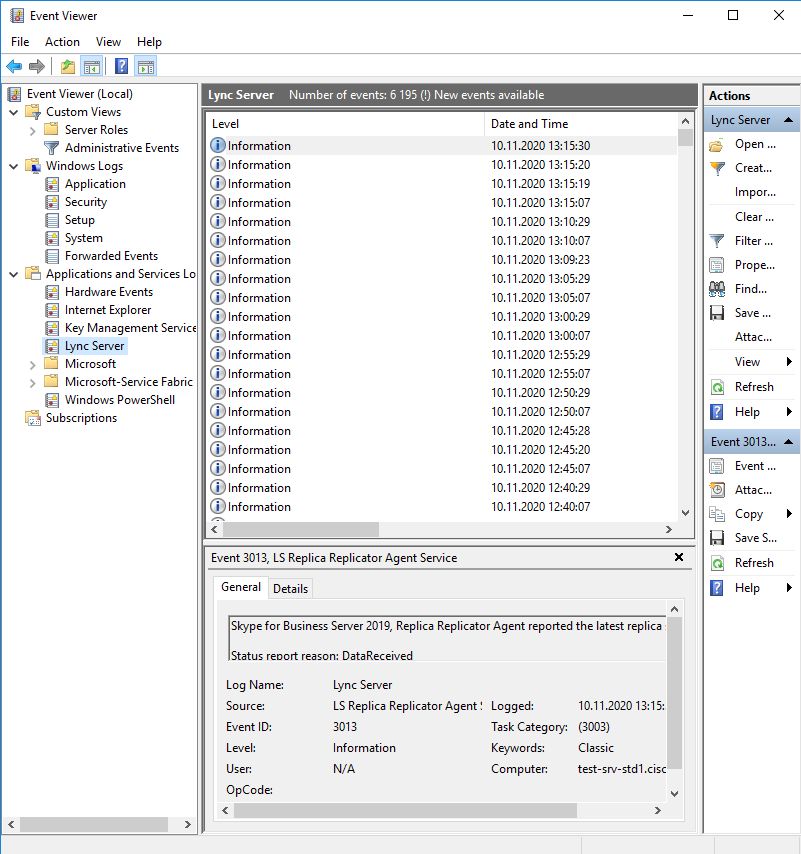The image size is (801, 854).
Task: Click the Properties icon in Actions
Action: [x=717, y=265]
